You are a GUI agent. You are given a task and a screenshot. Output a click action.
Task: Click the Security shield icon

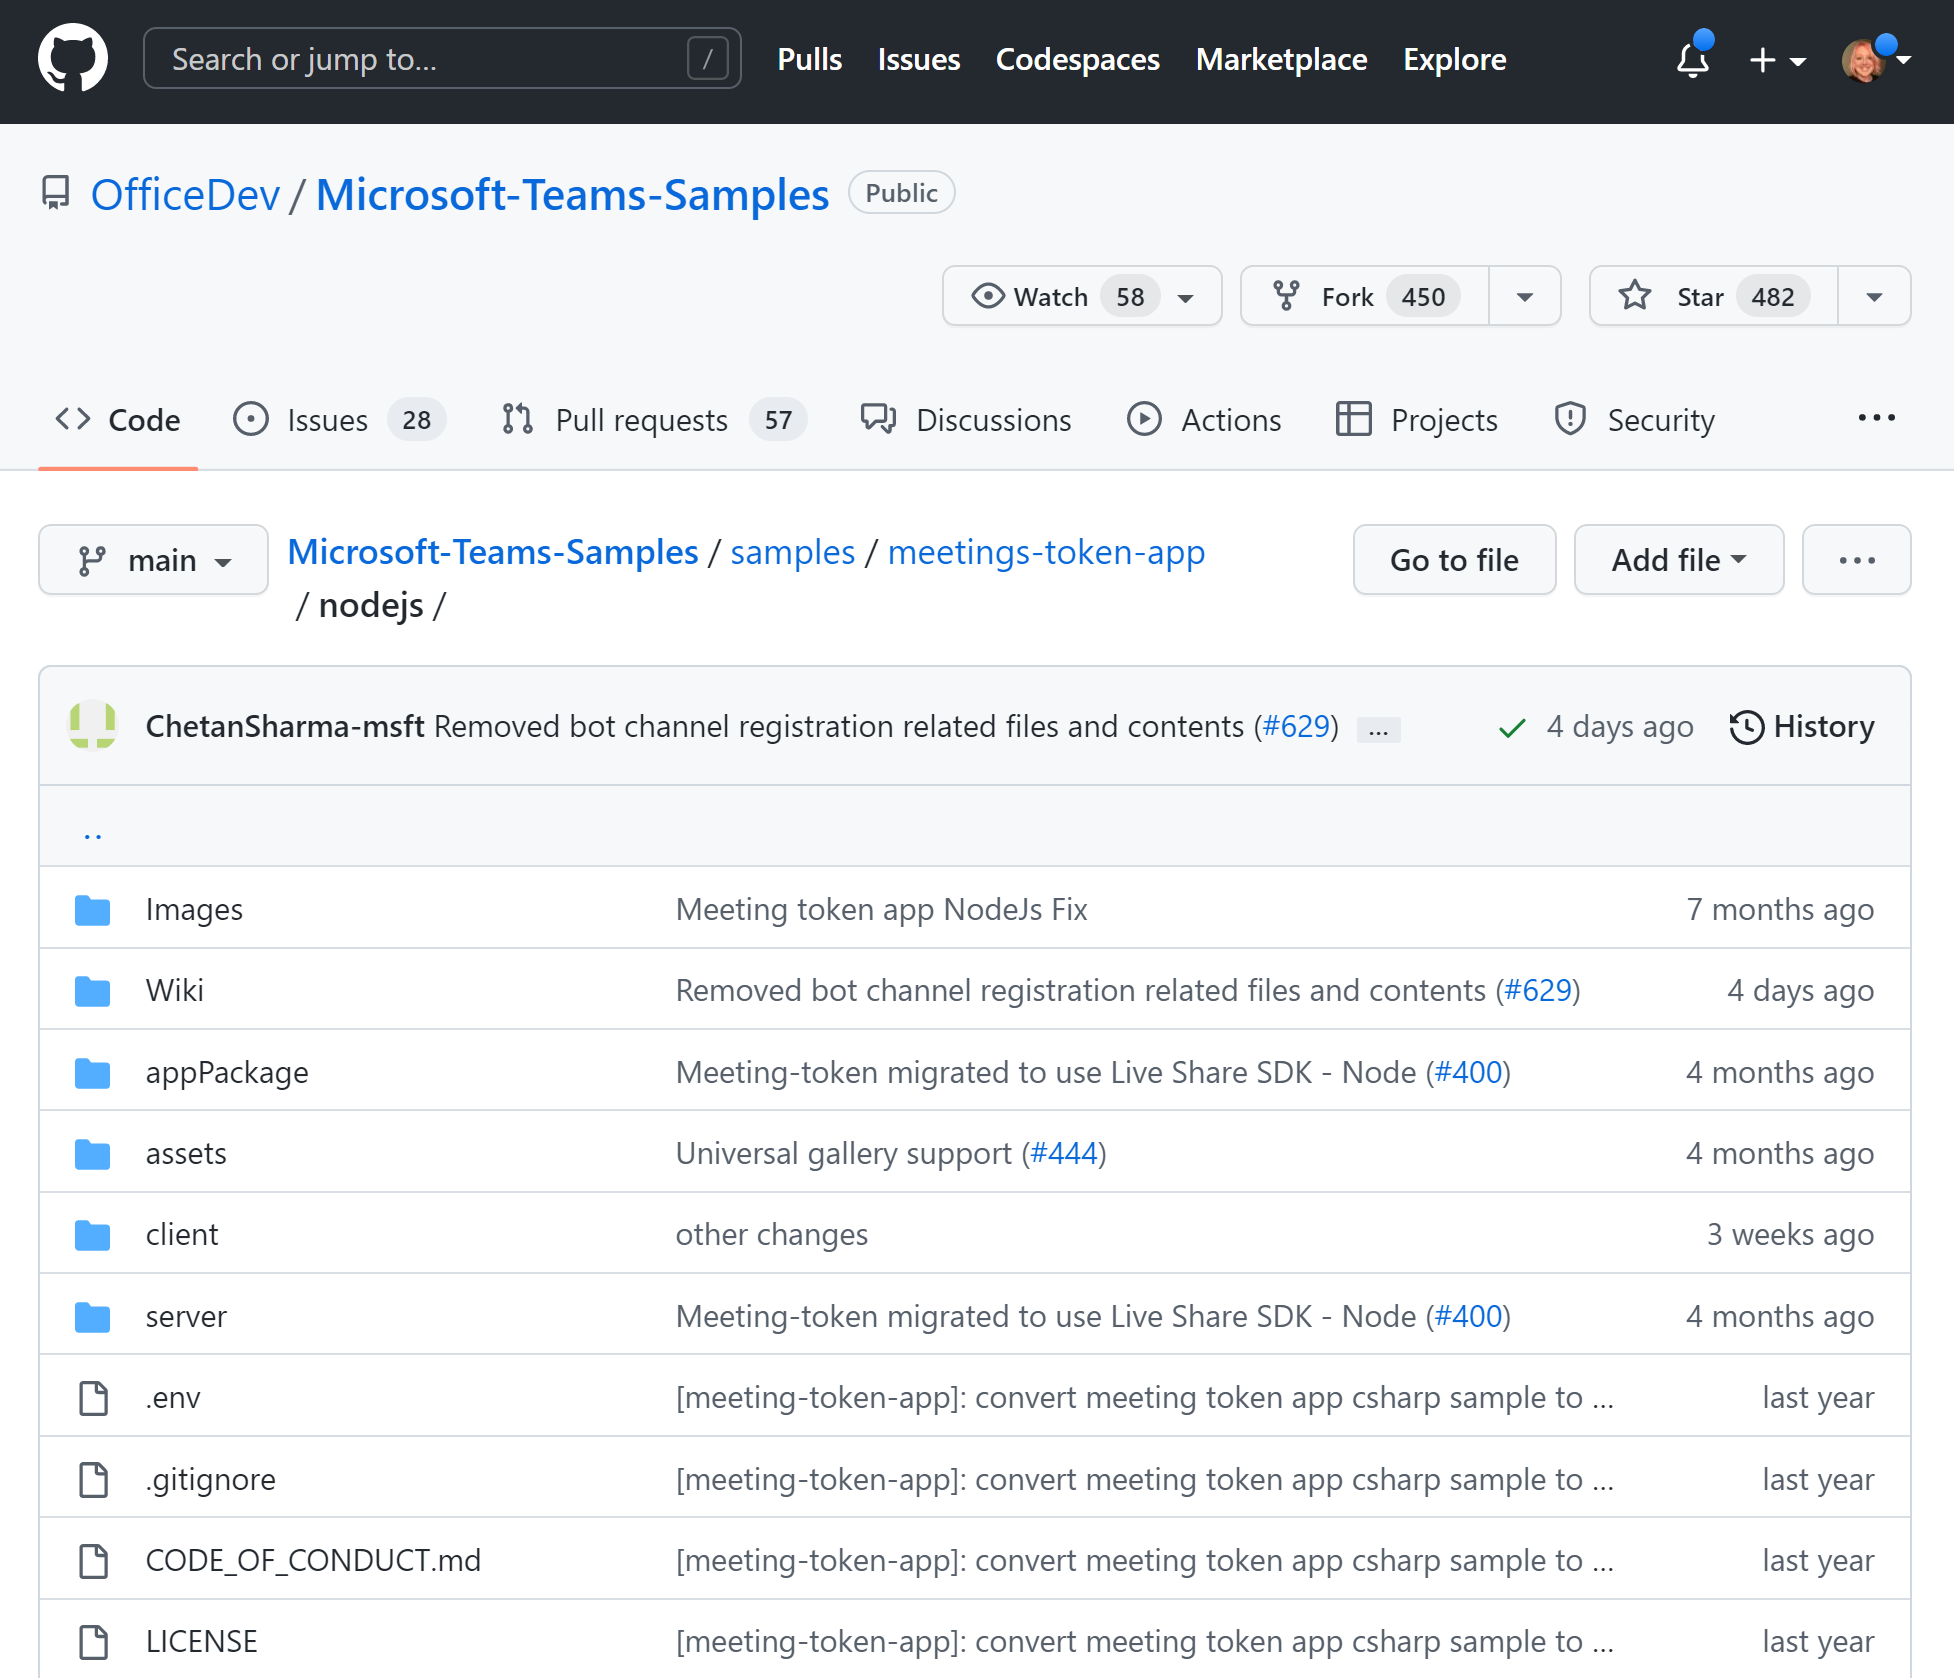1570,420
